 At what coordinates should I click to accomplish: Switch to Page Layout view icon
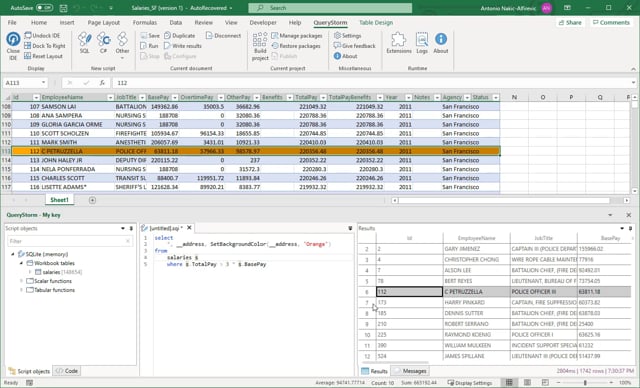click(x=527, y=383)
